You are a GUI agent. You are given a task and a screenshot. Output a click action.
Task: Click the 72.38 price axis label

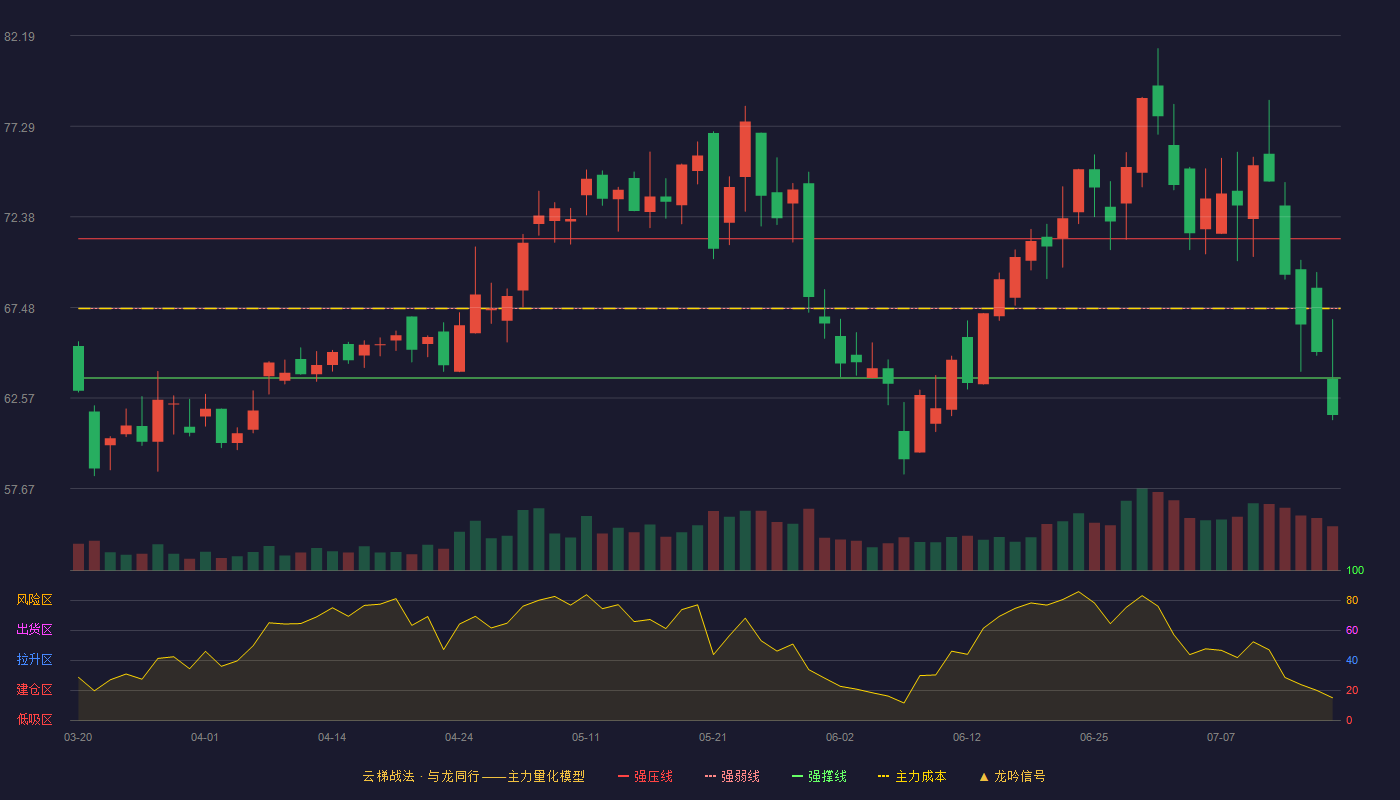point(19,217)
